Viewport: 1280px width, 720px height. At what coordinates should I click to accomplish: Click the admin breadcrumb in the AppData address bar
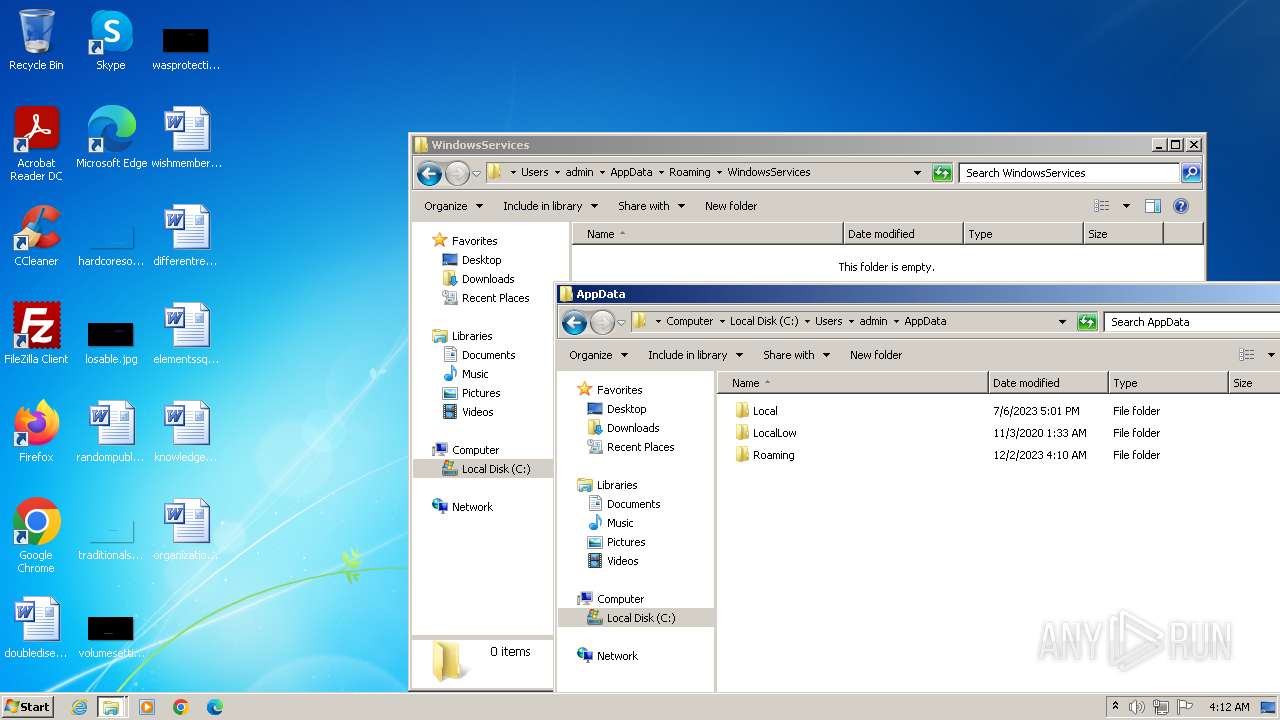[x=873, y=322]
